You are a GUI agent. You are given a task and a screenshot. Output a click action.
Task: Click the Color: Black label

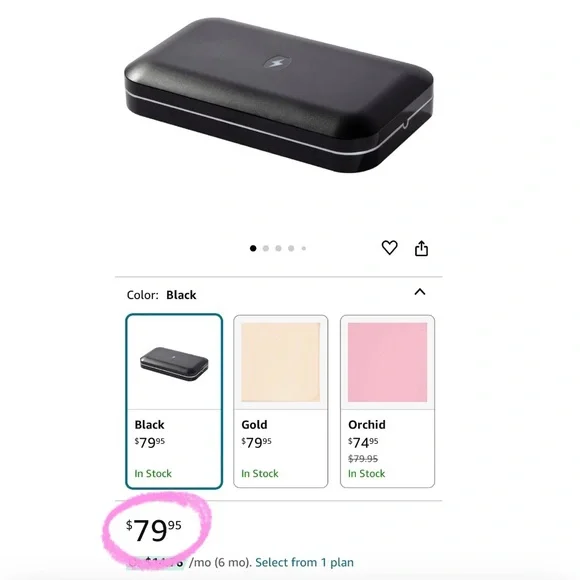point(161,295)
